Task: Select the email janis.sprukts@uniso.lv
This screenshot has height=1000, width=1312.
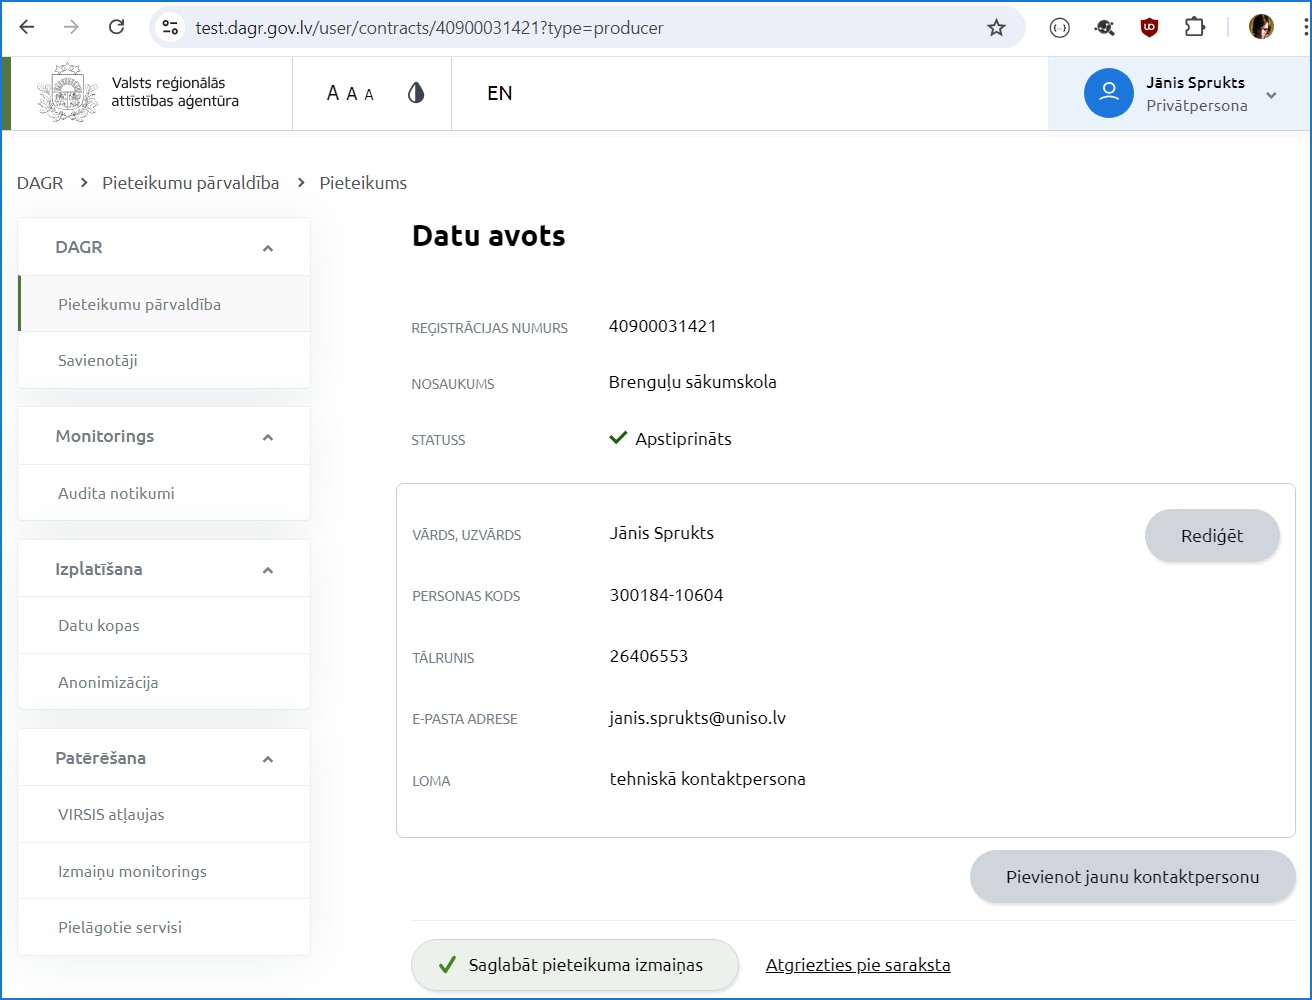Action: pos(698,718)
